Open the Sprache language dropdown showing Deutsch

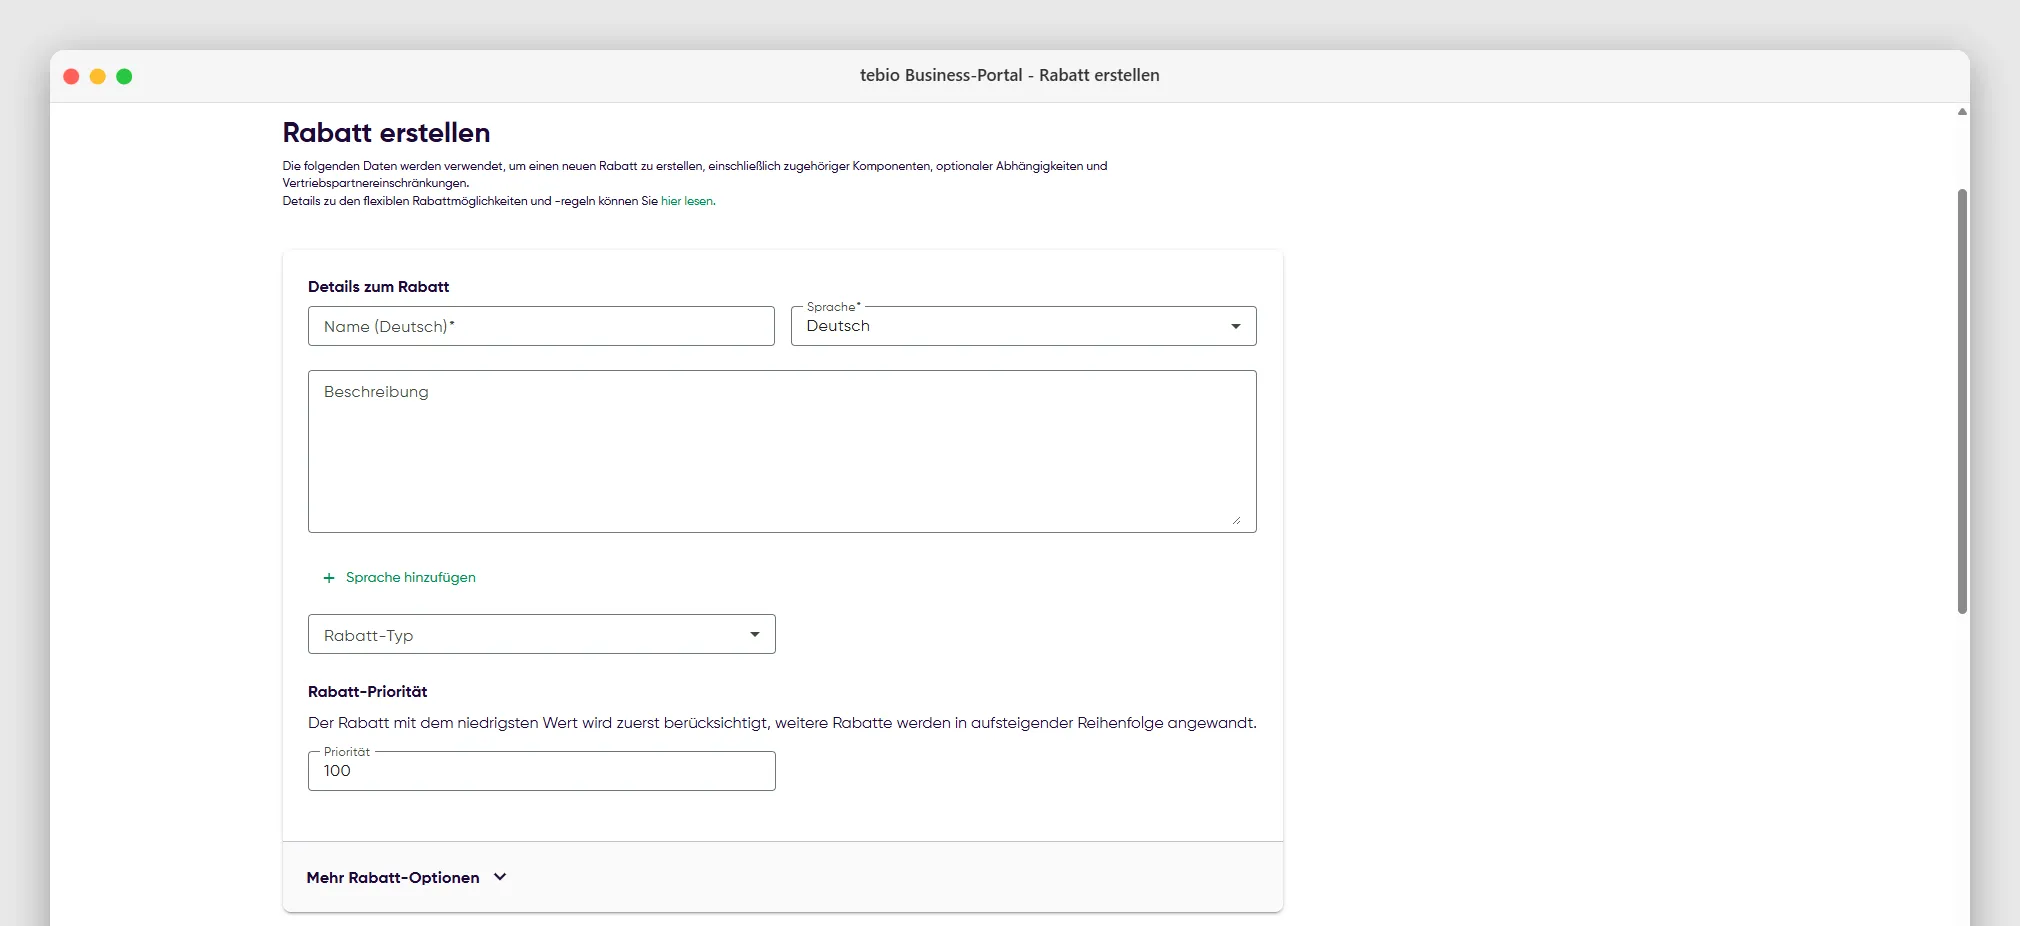pyautogui.click(x=1023, y=326)
